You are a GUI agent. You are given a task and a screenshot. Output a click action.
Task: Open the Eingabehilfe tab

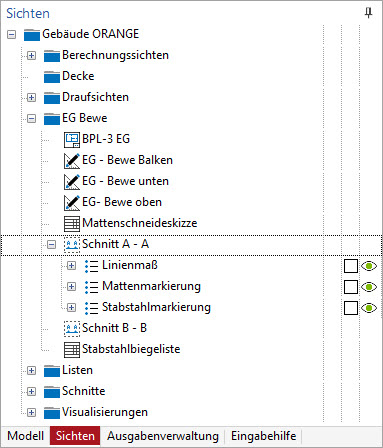click(x=263, y=436)
